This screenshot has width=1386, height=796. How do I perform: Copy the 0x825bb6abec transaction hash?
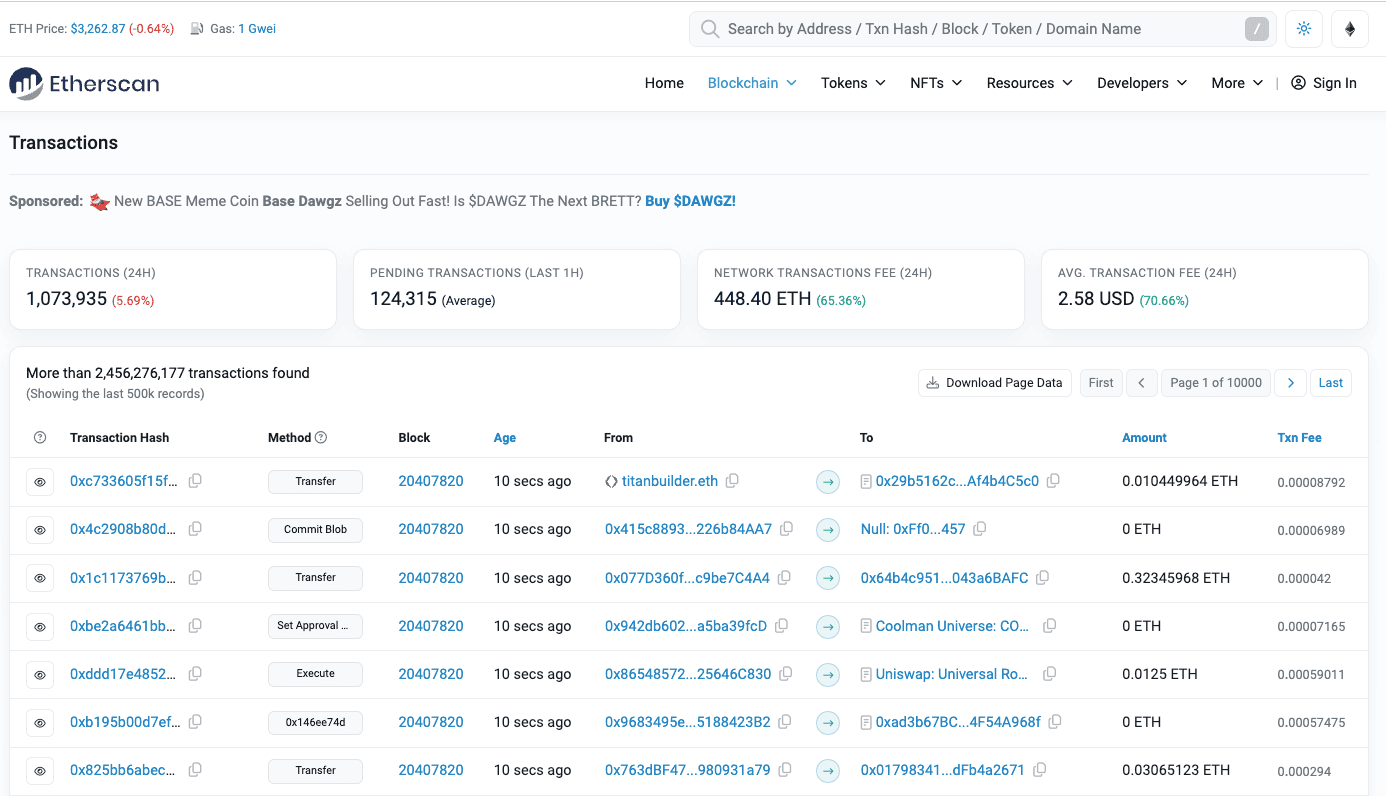coord(195,770)
